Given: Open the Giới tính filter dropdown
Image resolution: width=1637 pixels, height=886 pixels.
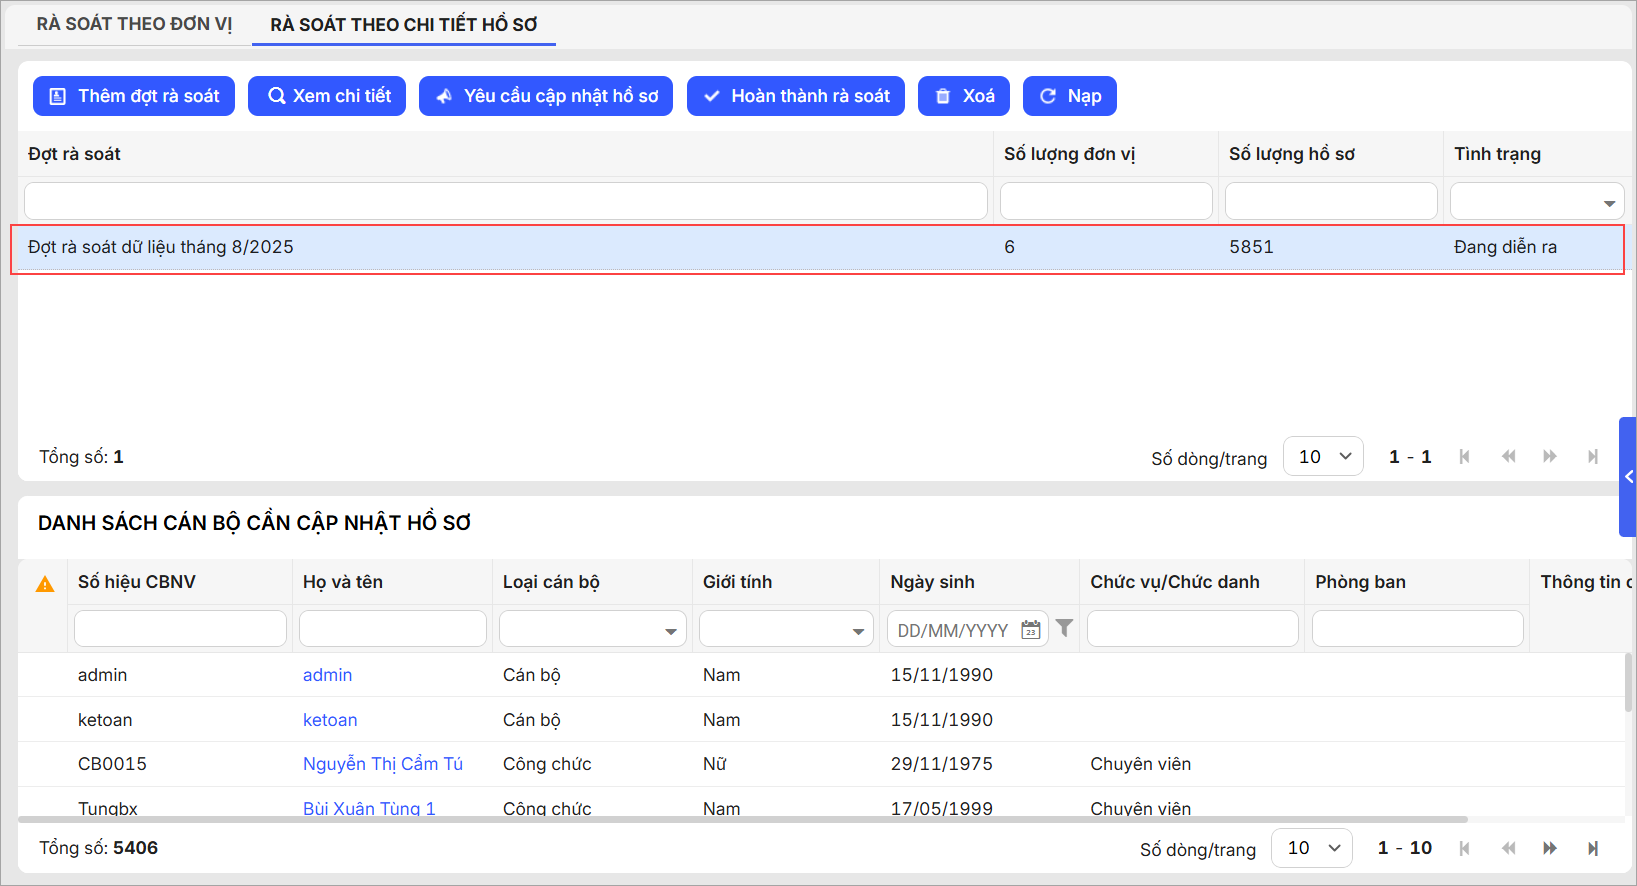Looking at the screenshot, I should click(787, 629).
